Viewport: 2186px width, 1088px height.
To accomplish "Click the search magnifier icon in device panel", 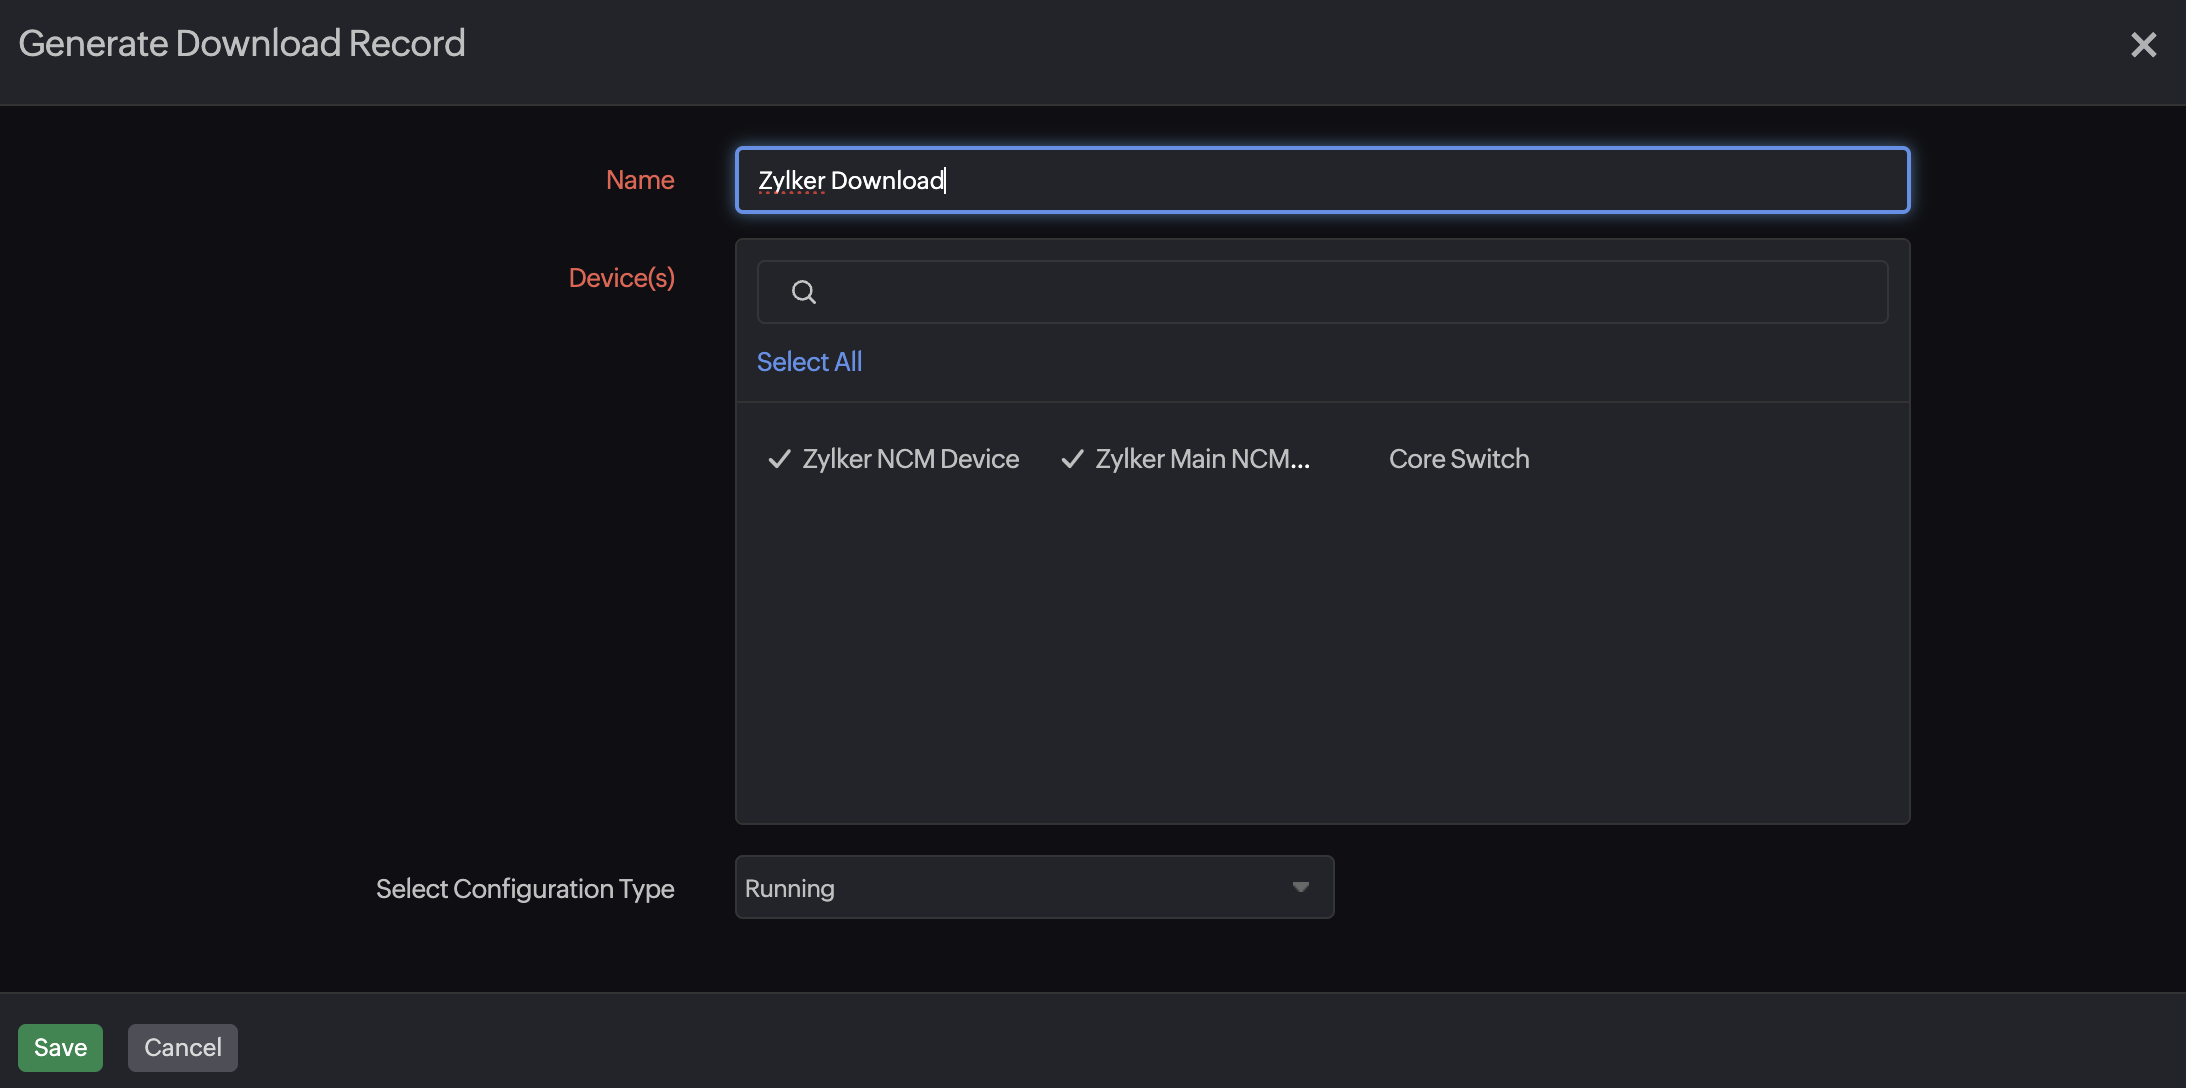I will [x=803, y=291].
